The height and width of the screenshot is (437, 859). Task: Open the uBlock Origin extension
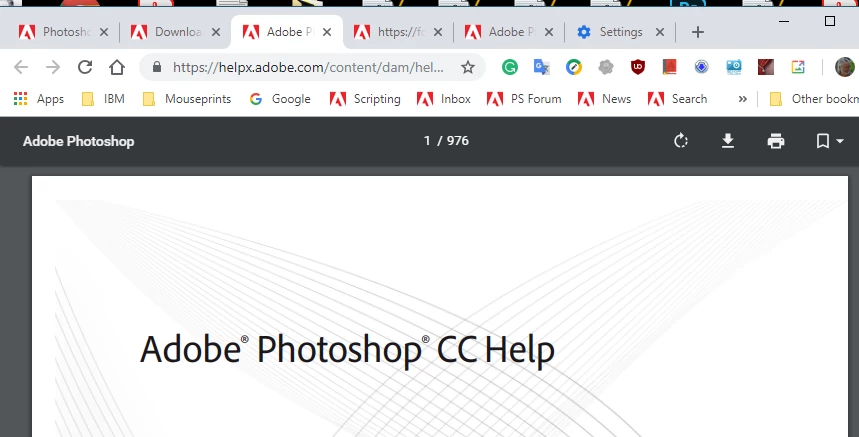tap(638, 67)
